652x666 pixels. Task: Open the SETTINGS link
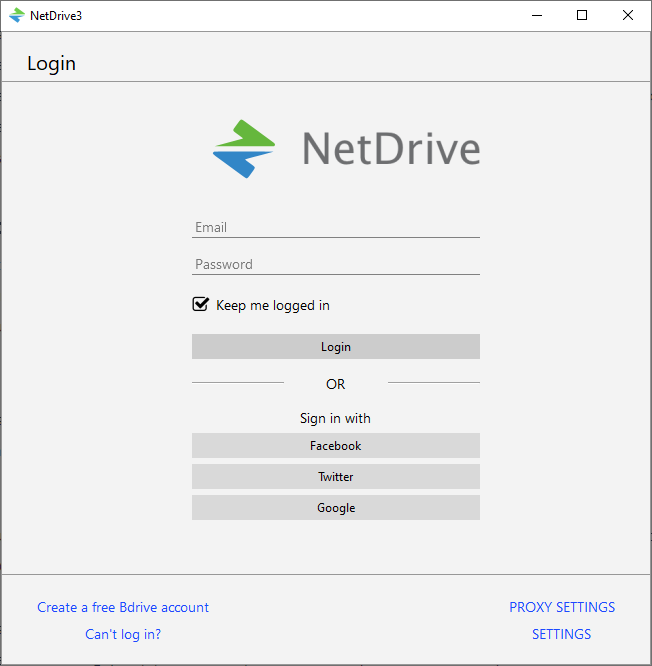562,634
